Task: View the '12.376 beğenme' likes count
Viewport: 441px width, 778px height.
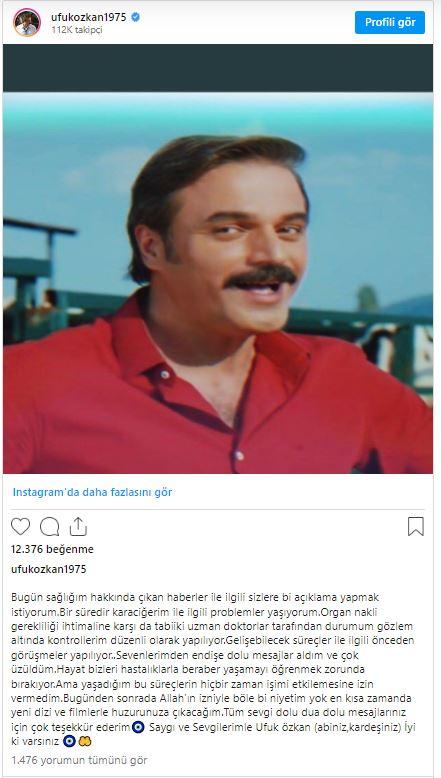Action: [52, 549]
